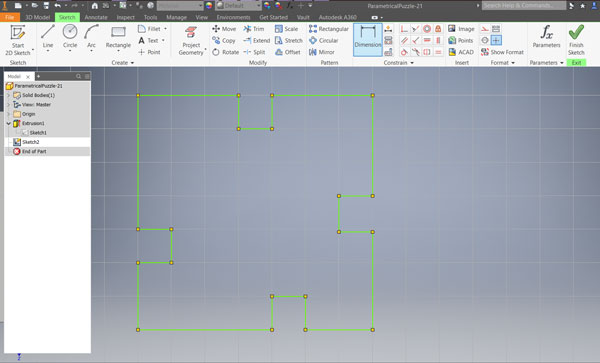This screenshot has width=600, height=363.
Task: Apply the Concentric constraint
Action: pos(427,29)
